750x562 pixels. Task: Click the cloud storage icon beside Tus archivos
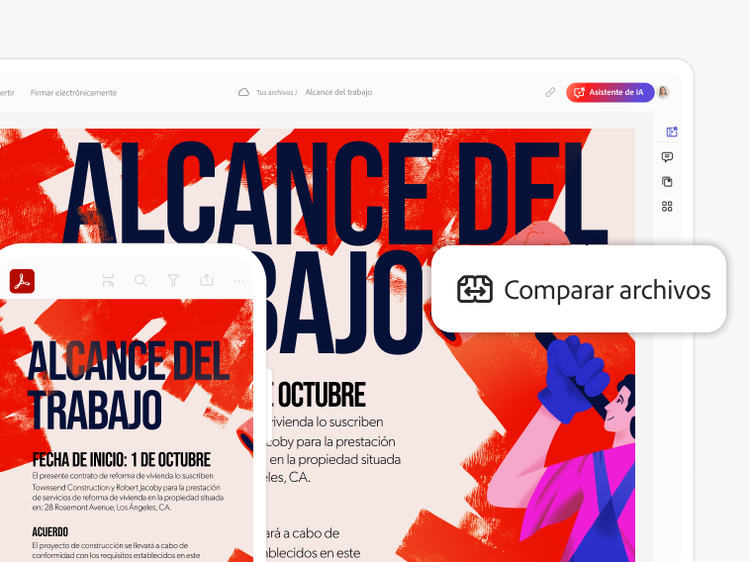[243, 92]
